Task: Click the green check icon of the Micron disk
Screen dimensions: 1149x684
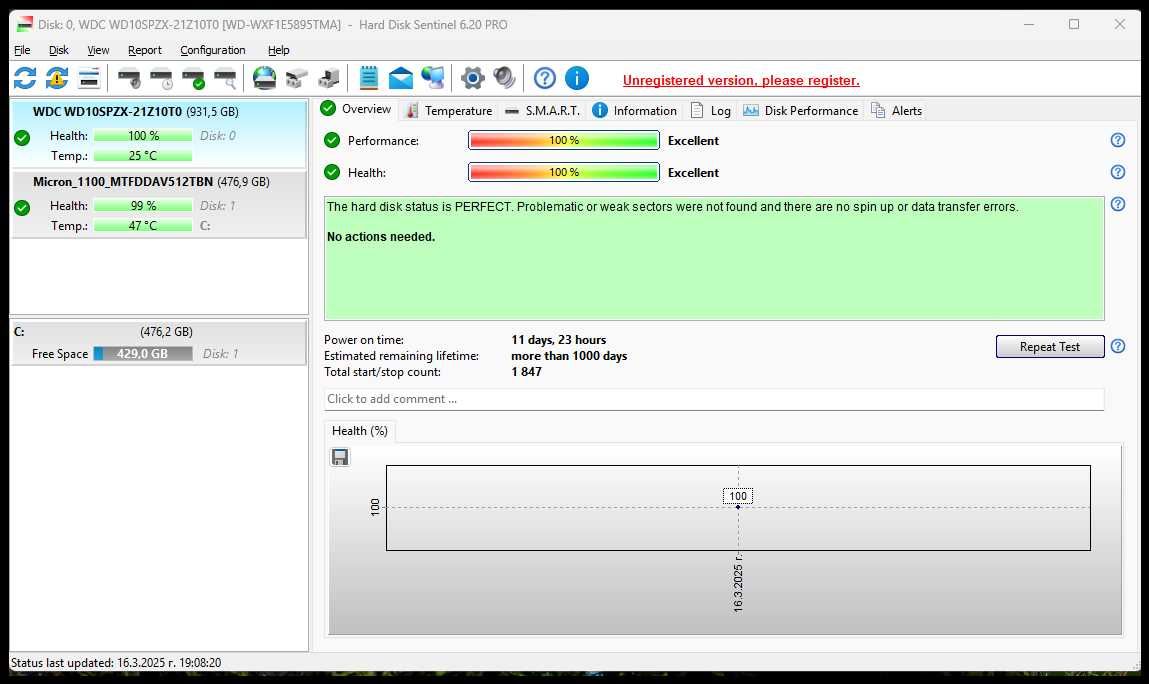Action: [22, 208]
